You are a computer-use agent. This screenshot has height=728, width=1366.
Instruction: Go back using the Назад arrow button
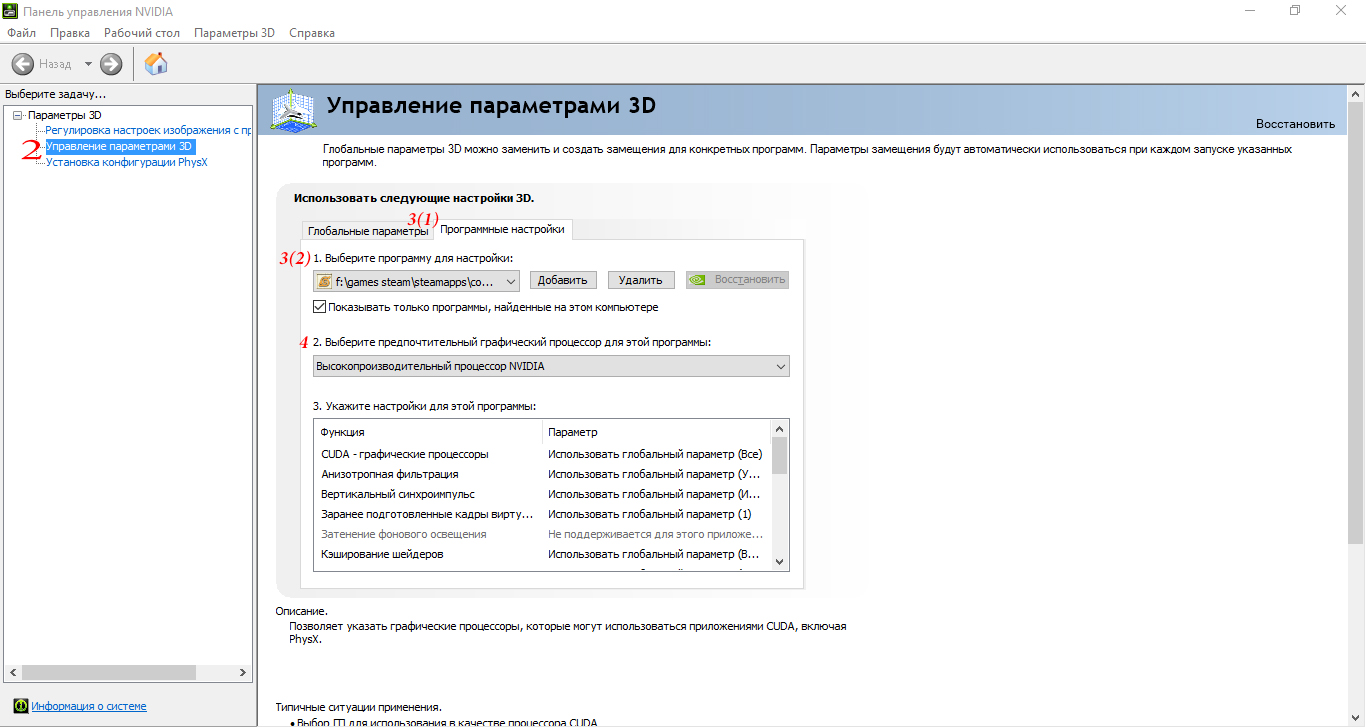(23, 64)
